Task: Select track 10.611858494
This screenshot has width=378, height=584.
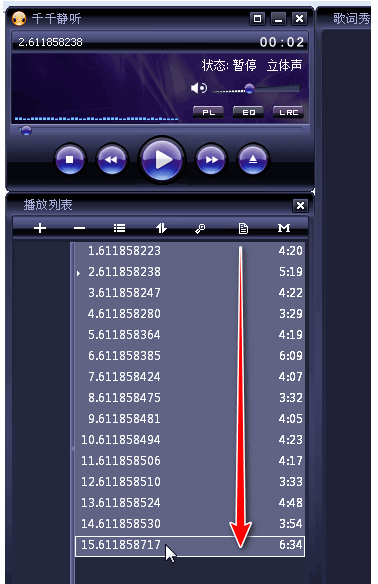Action: click(190, 440)
